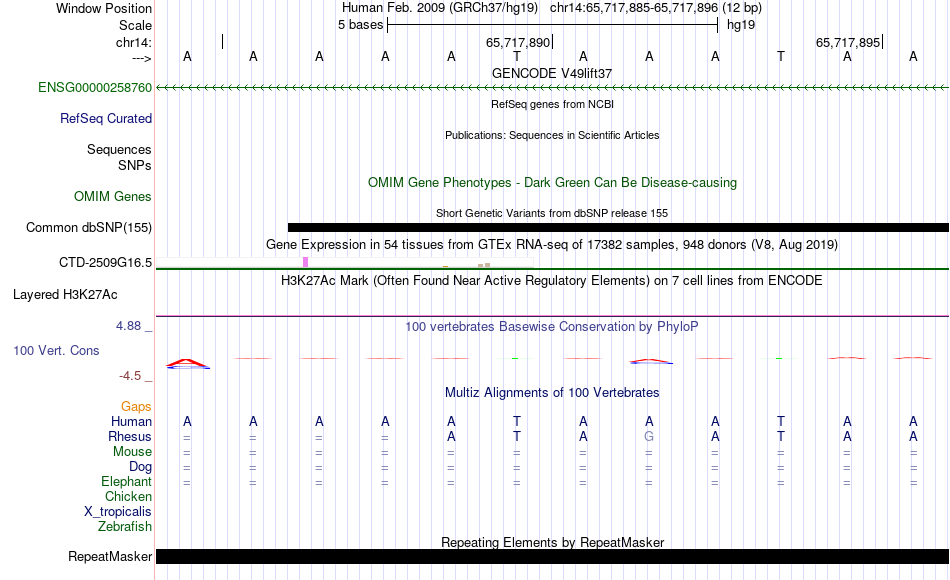The width and height of the screenshot is (950, 580).
Task: Click the OMIM Gene Phenotypes track title
Action: pos(552,182)
